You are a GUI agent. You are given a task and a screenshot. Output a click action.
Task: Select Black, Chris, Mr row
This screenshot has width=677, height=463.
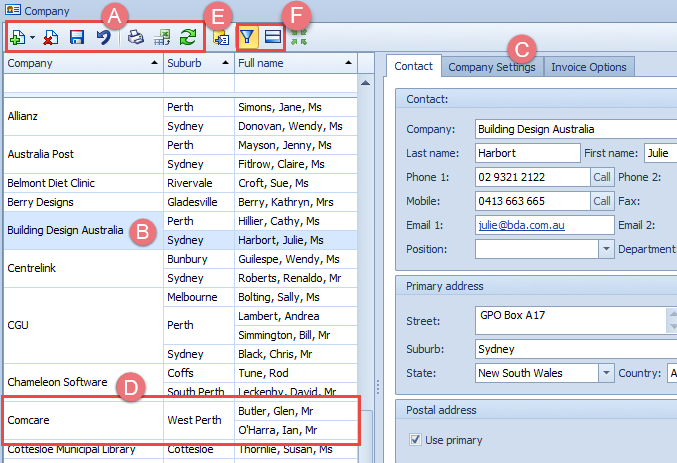[x=296, y=354]
